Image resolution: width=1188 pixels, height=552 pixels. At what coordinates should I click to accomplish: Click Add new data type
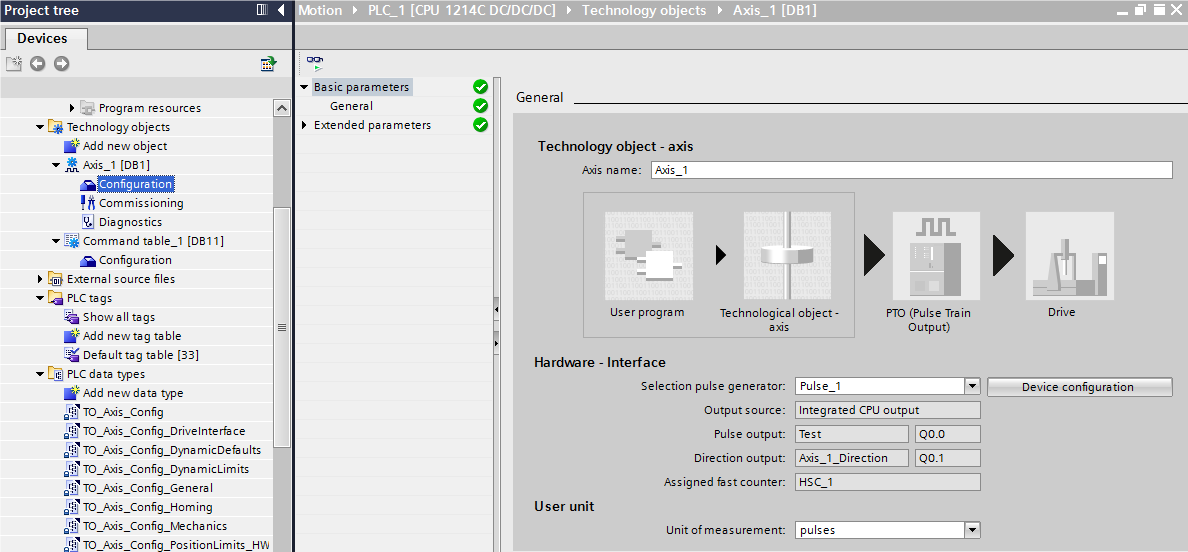pyautogui.click(x=133, y=393)
